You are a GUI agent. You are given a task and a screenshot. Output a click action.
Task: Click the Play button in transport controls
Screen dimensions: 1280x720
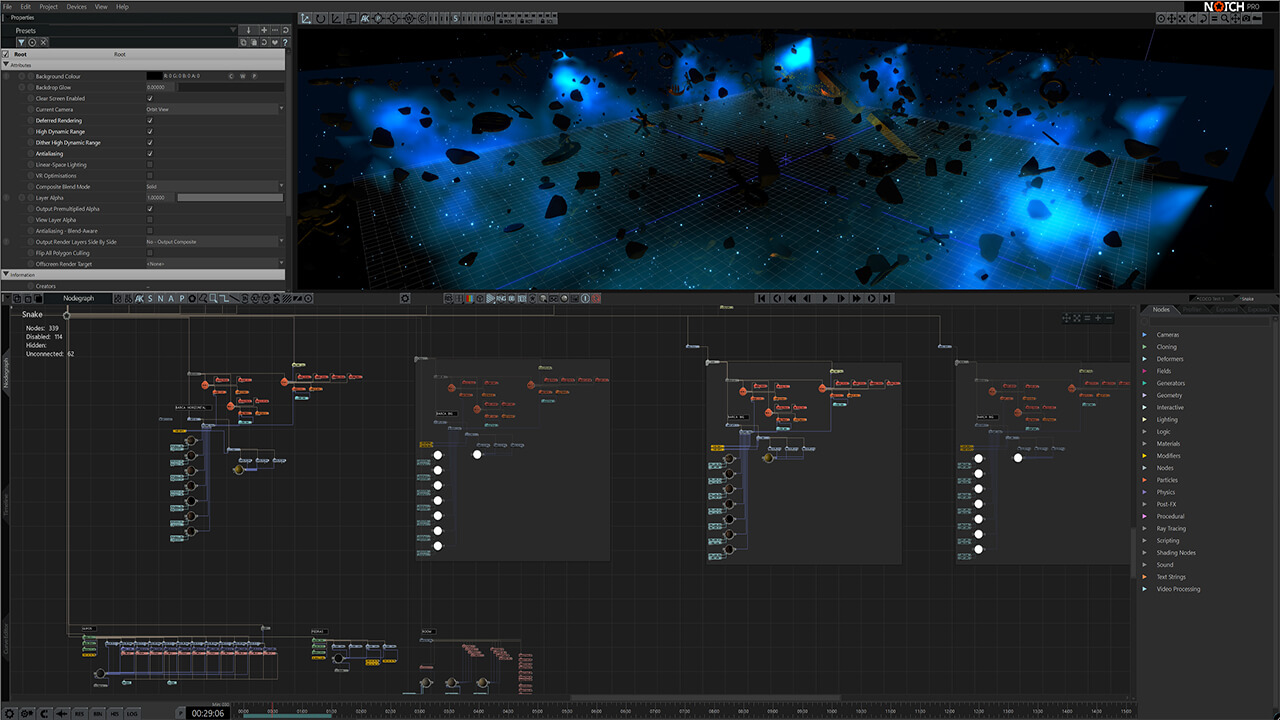pos(825,298)
